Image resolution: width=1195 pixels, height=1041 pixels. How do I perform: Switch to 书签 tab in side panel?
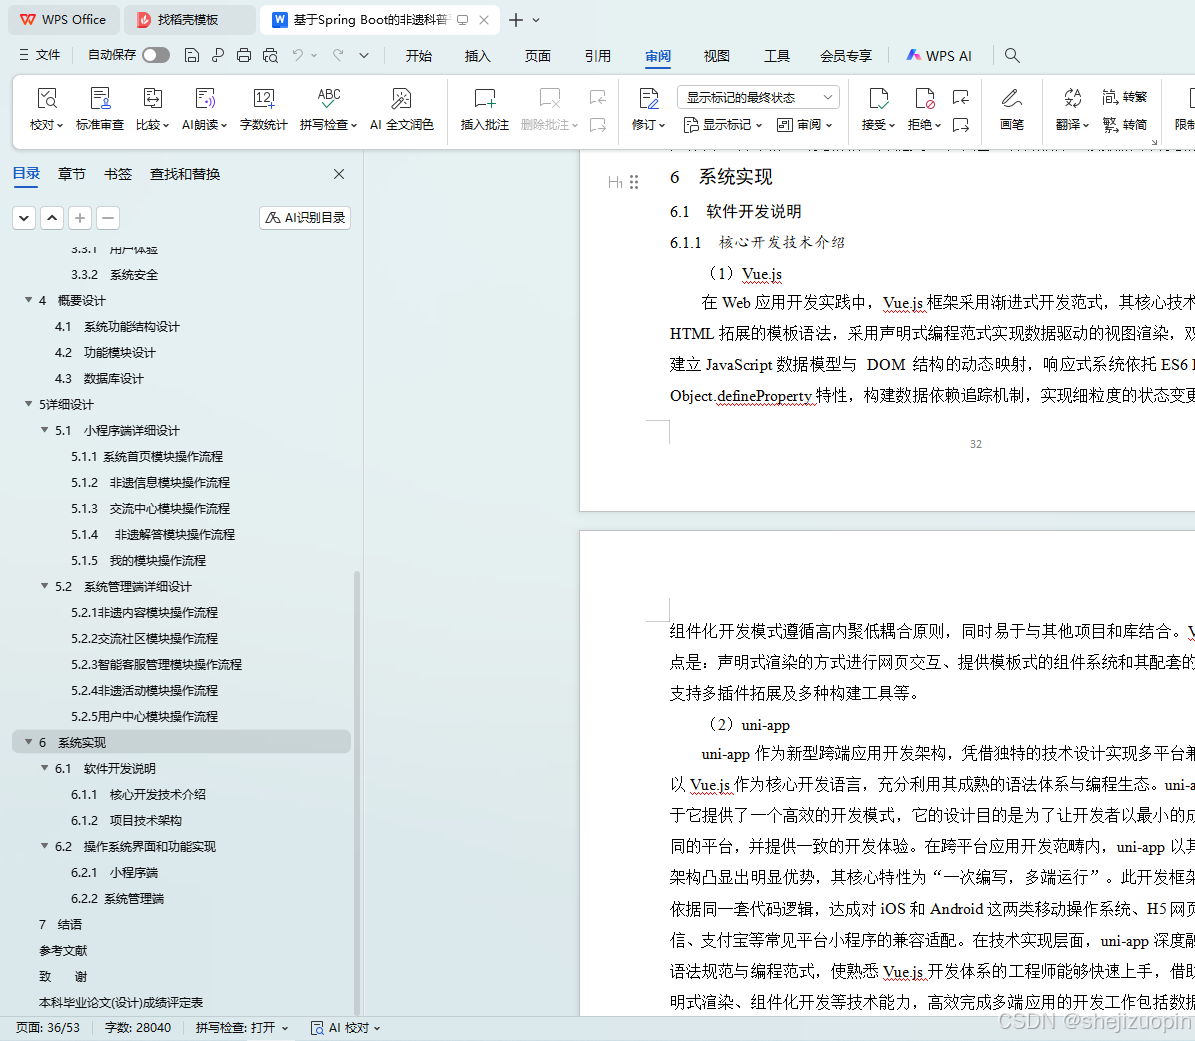tap(117, 174)
